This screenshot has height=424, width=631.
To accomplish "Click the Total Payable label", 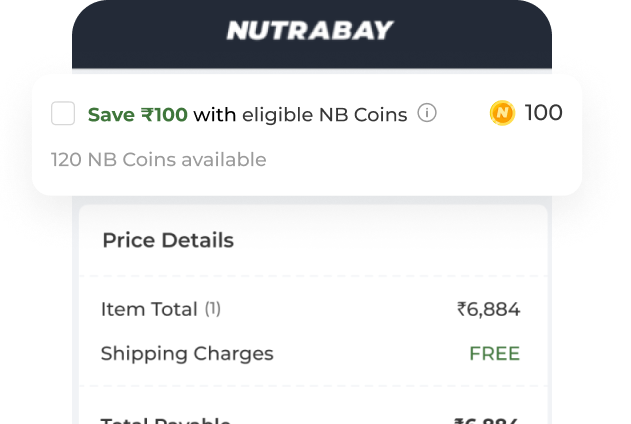I will click(x=166, y=419).
